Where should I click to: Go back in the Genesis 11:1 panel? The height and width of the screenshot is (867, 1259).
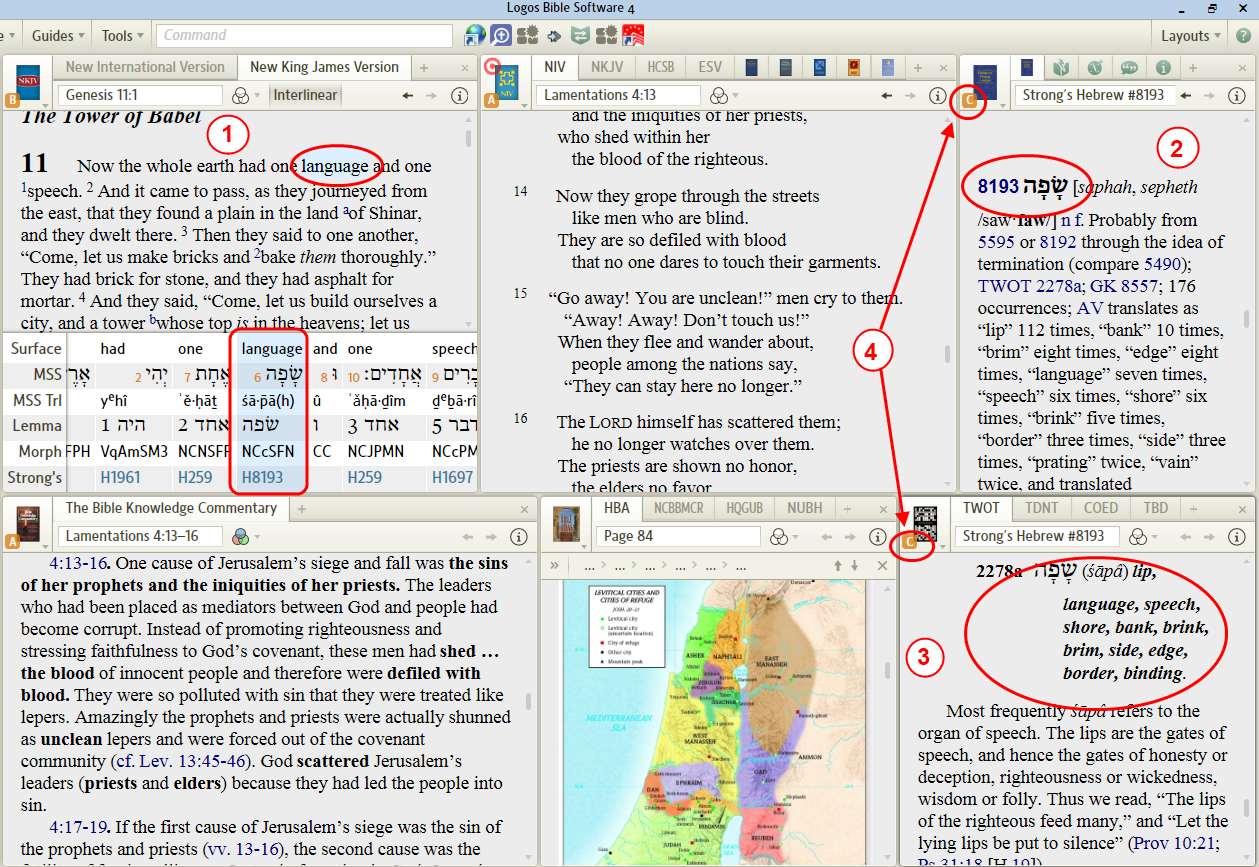tap(407, 96)
